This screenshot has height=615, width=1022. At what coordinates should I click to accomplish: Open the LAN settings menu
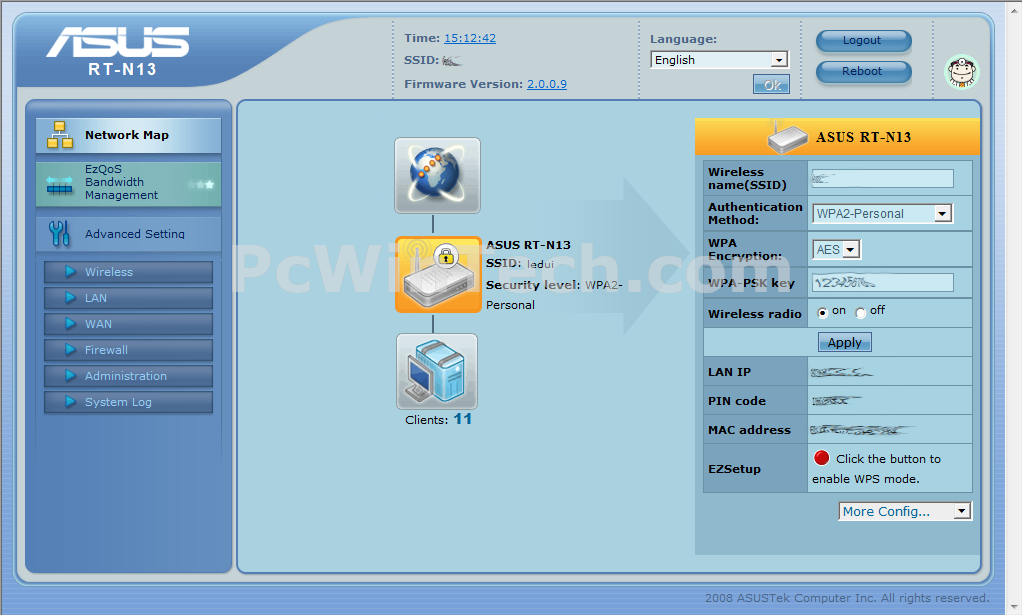[x=128, y=298]
